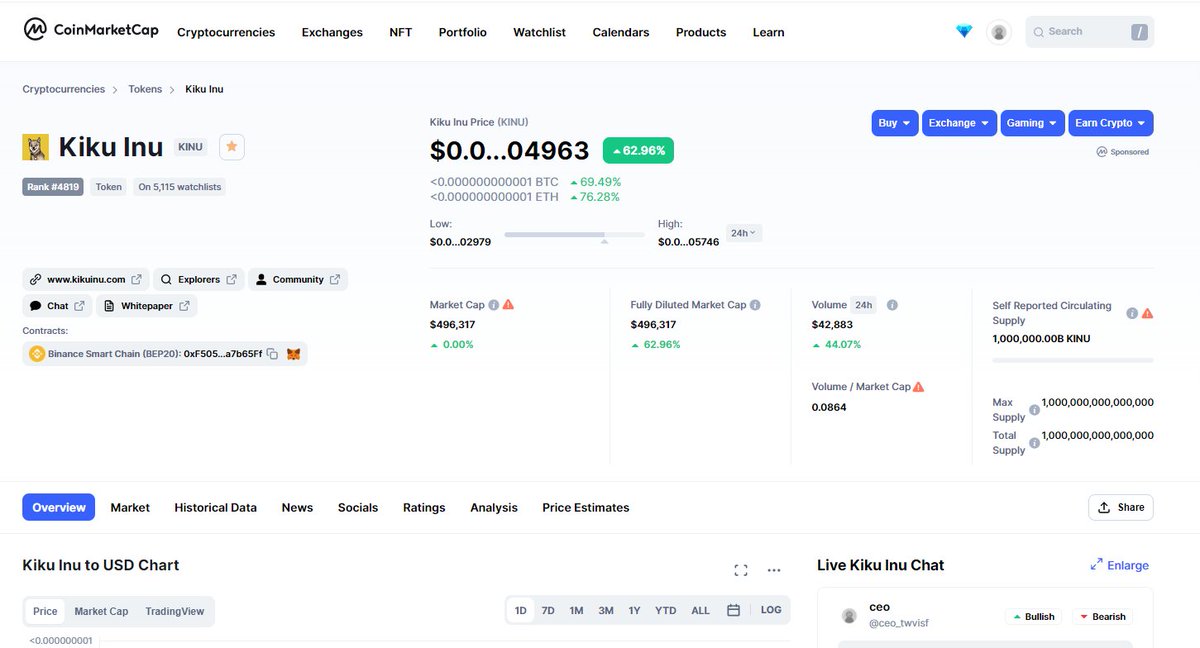This screenshot has width=1200, height=648.
Task: Select Bullish sentiment
Action: coord(1034,617)
